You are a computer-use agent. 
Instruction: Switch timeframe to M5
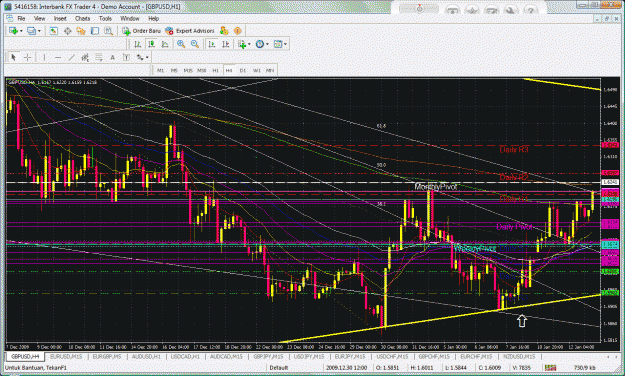point(174,71)
